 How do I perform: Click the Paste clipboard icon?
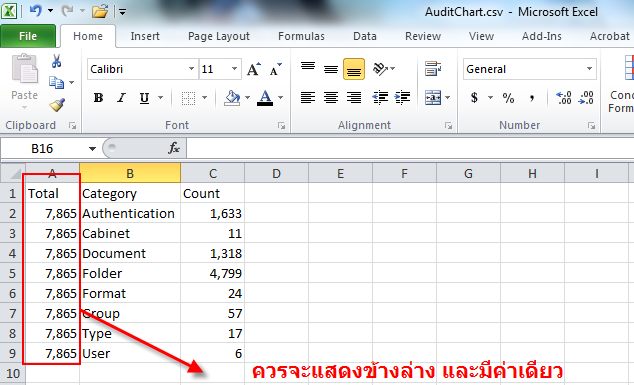tap(24, 69)
